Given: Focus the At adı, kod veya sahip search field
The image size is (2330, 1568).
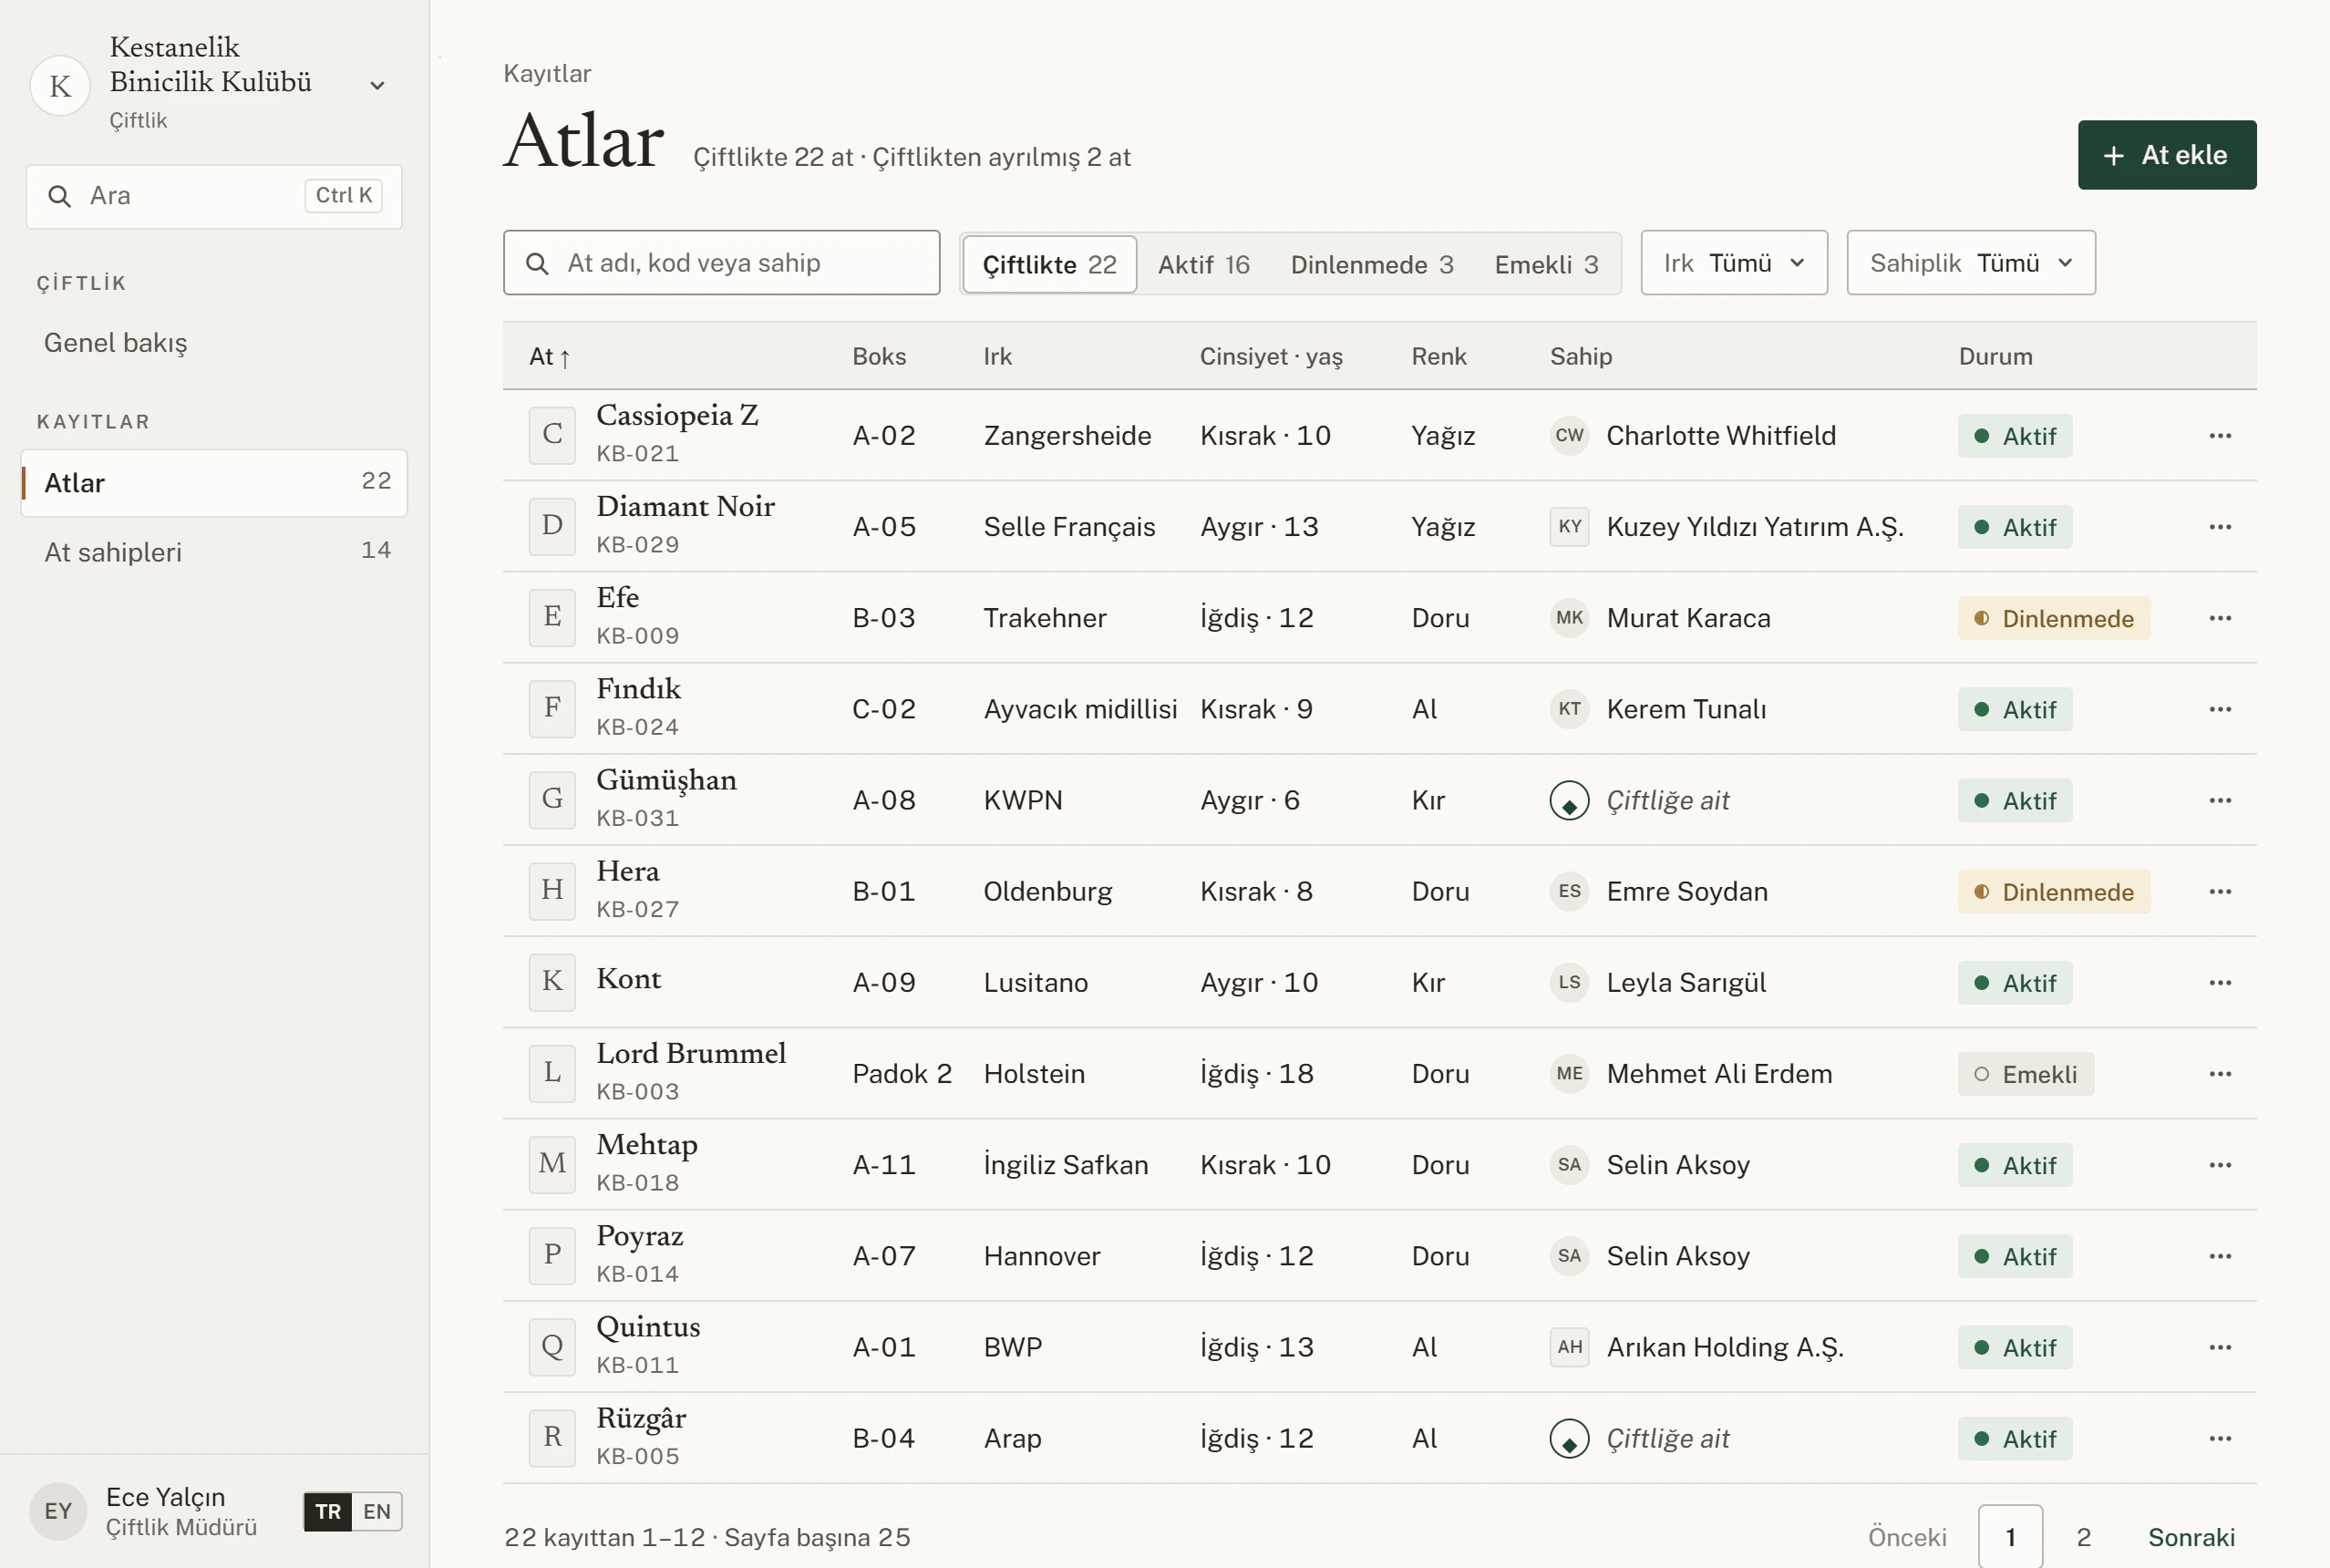Looking at the screenshot, I should [721, 263].
